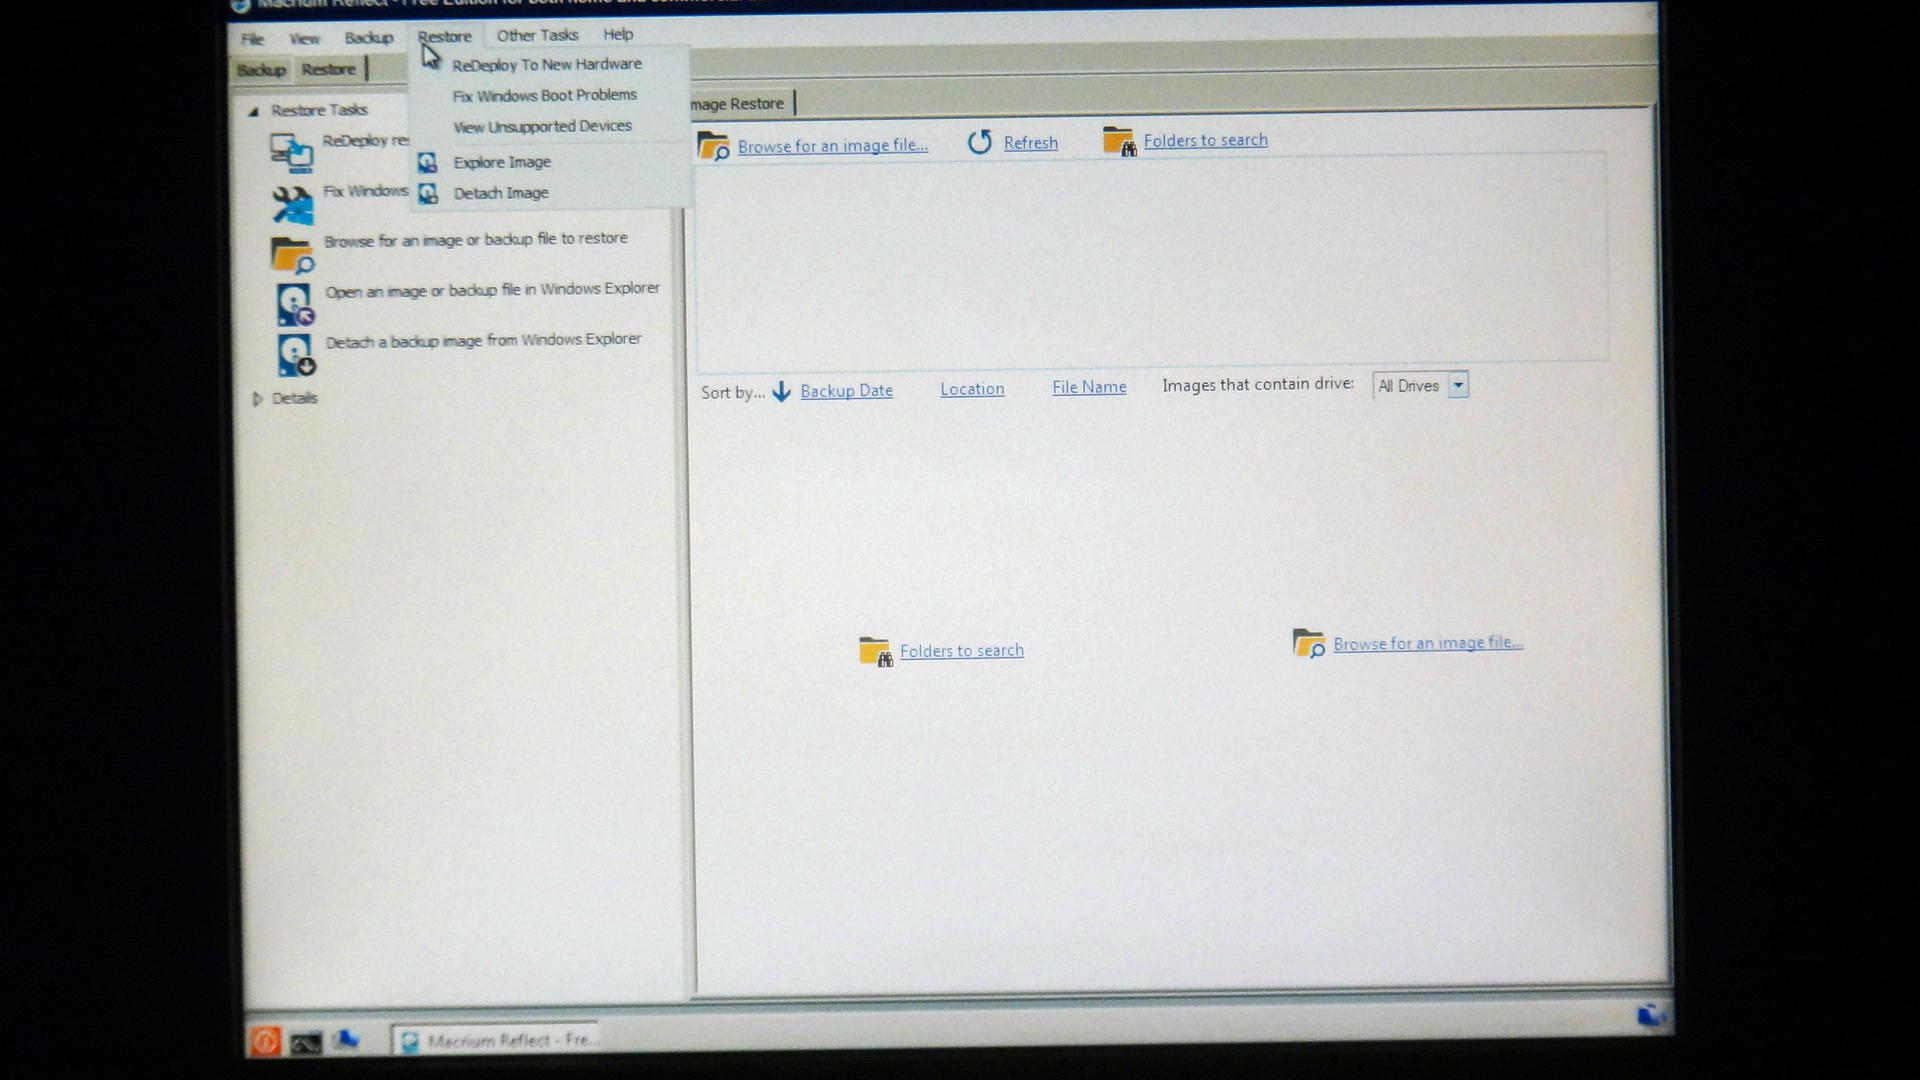1920x1080 pixels.
Task: Click the Refresh arrow icon
Action: coord(980,143)
